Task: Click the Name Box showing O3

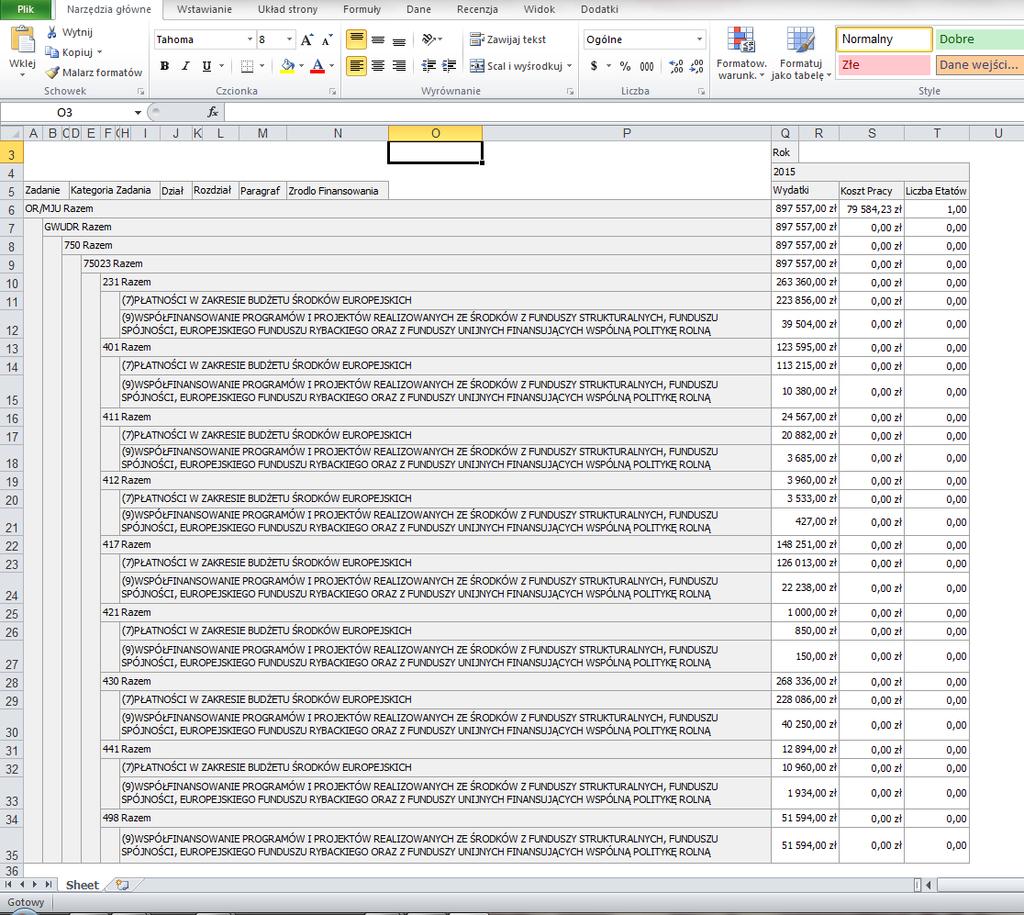Action: [x=65, y=112]
